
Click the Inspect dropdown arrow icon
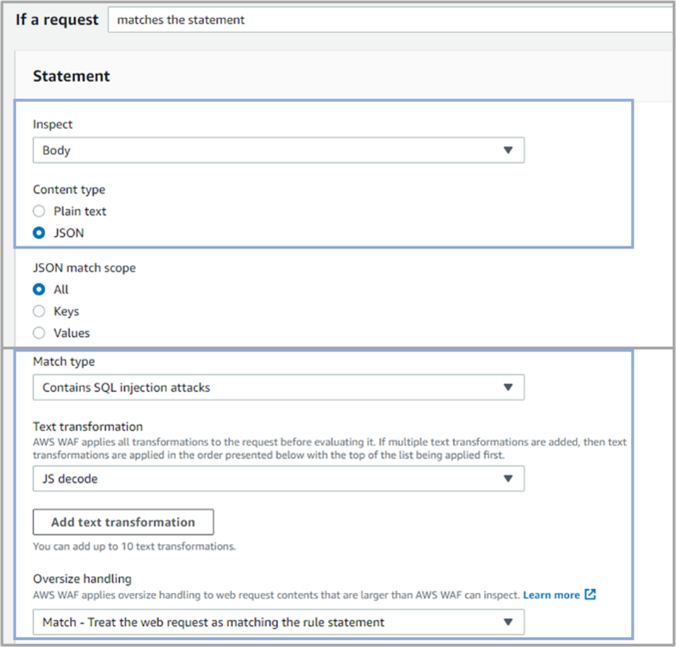pyautogui.click(x=508, y=150)
